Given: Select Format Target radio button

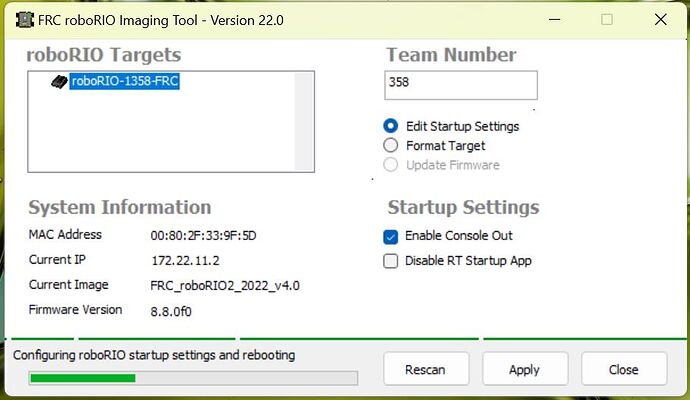Looking at the screenshot, I should (x=391, y=145).
